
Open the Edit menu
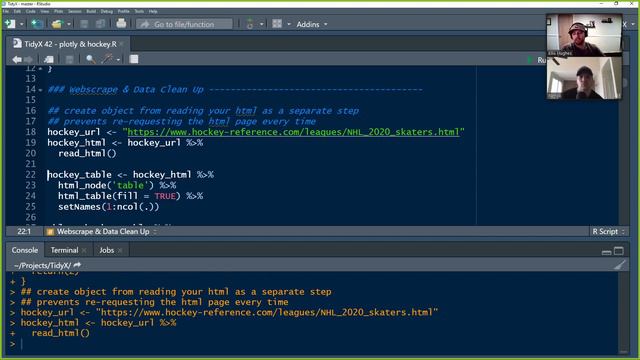coord(17,11)
